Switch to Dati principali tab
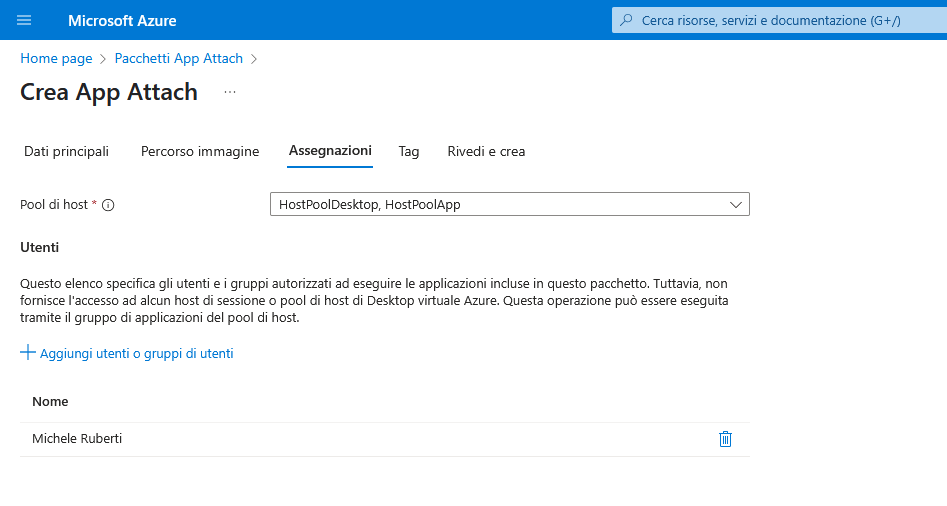This screenshot has height=506, width=947. [x=66, y=152]
